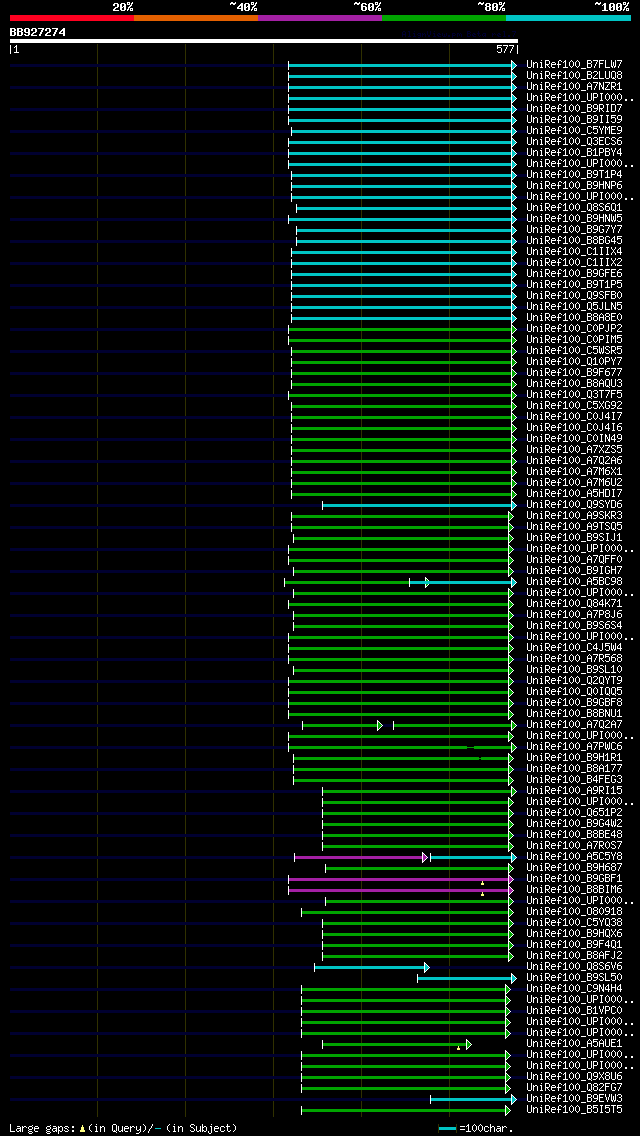
Task: Select the UniRef100_A5HDI7 label
Action: [x=575, y=493]
